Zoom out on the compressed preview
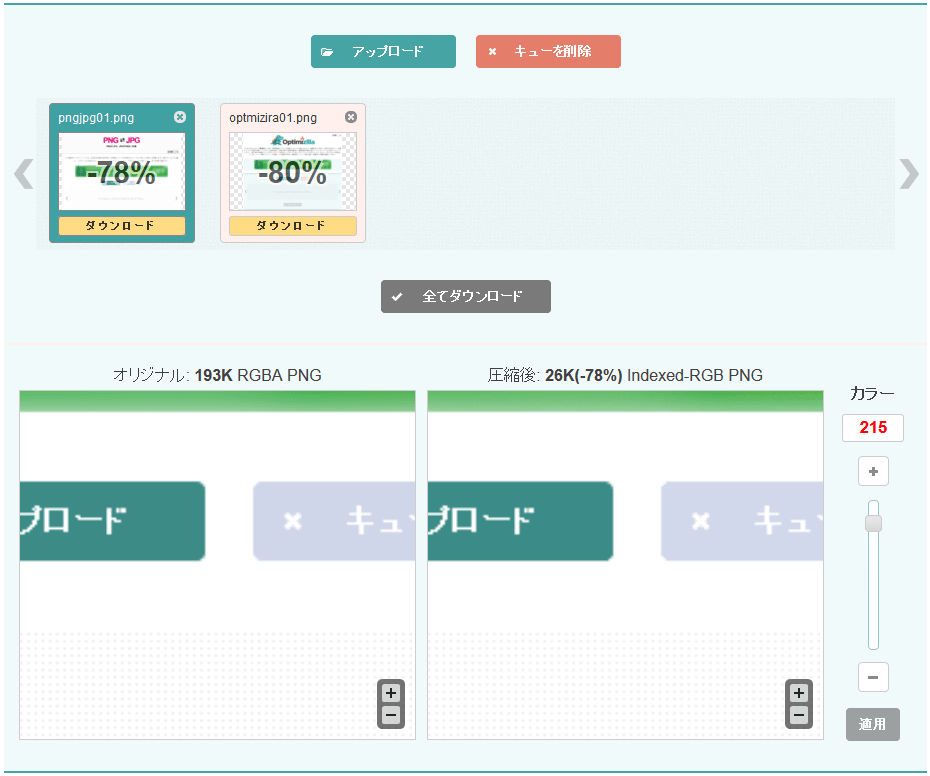Viewport: 930px width, 776px height. pos(798,715)
